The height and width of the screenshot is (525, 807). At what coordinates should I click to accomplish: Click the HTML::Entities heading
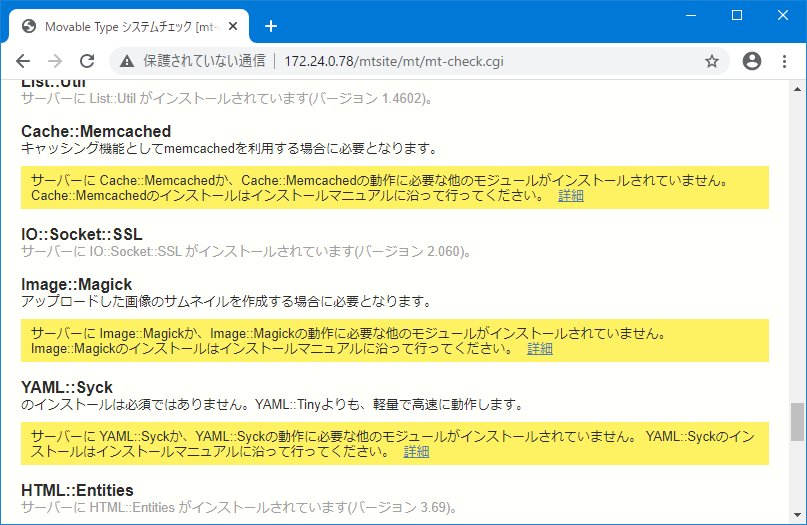[77, 490]
